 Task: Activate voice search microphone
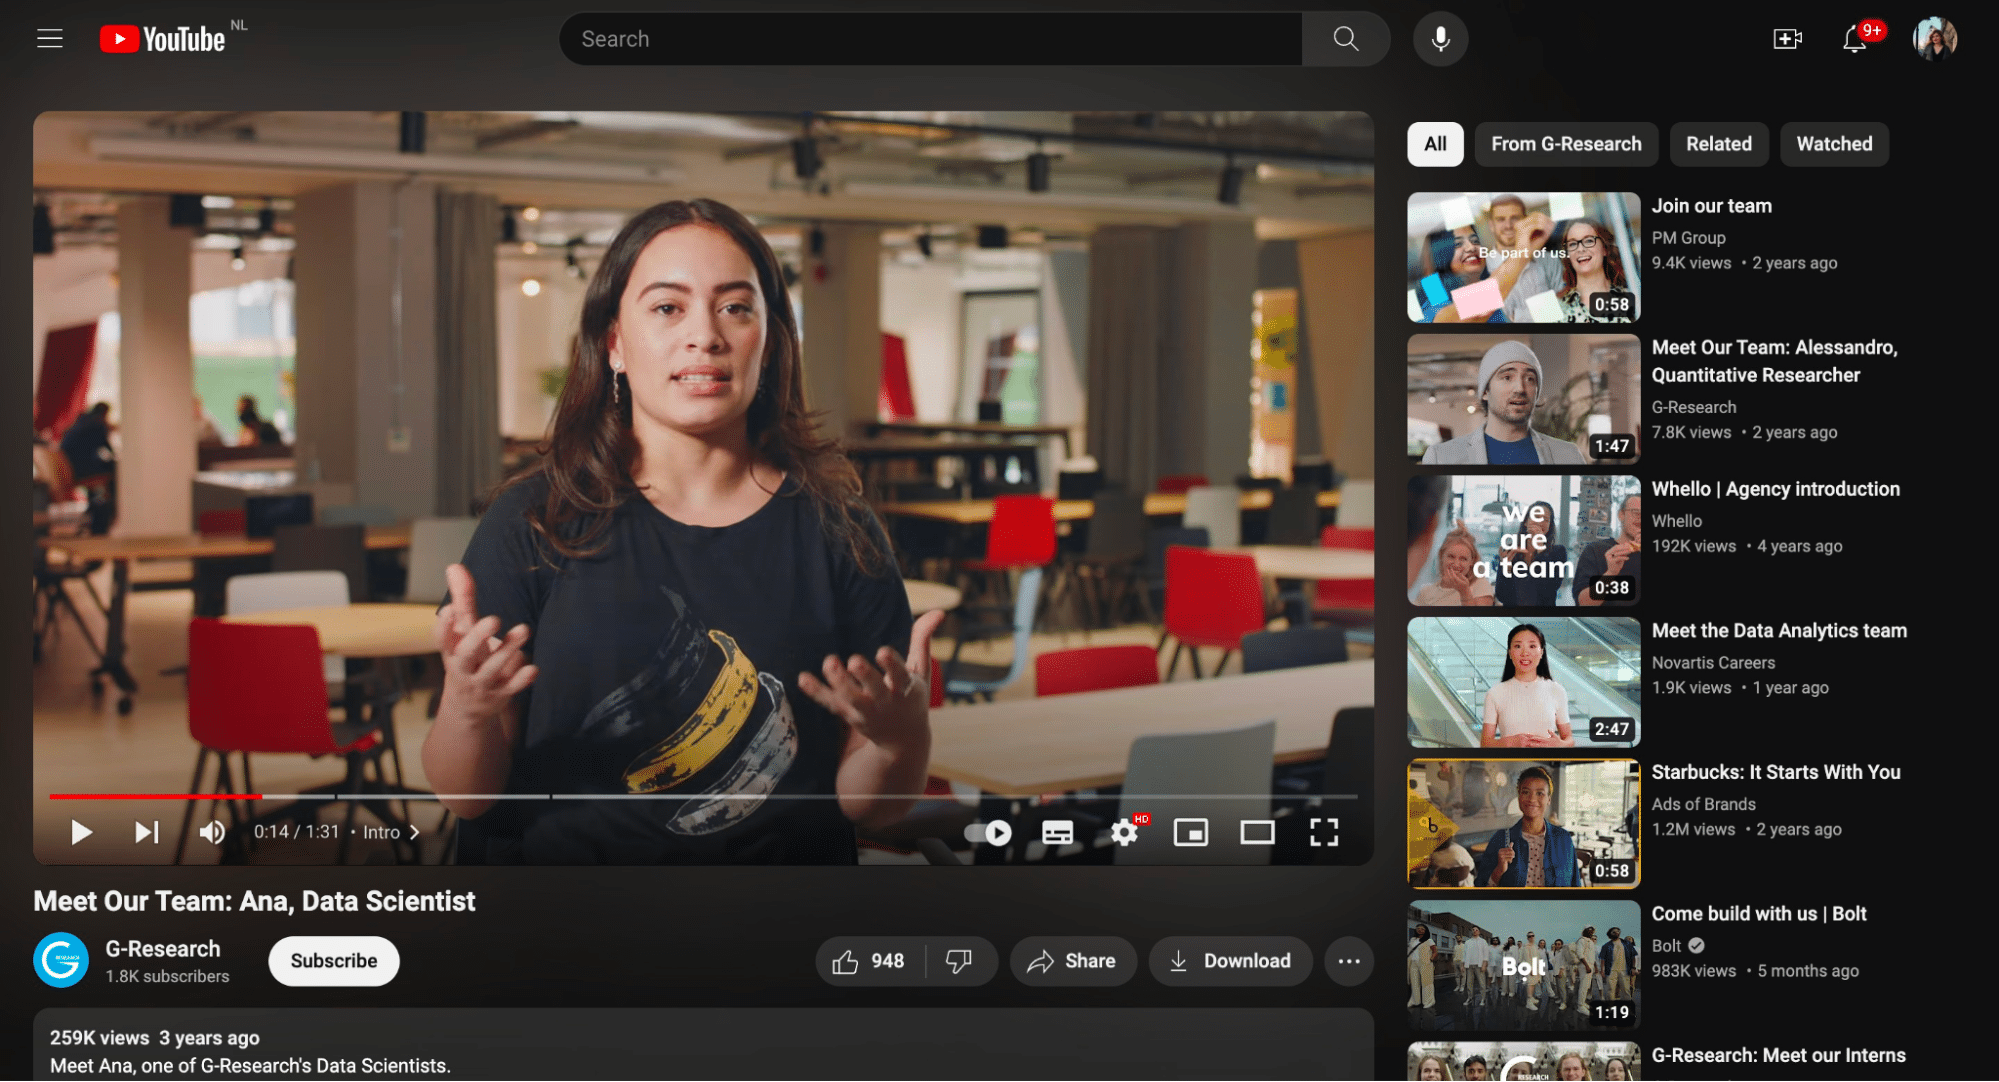tap(1440, 38)
